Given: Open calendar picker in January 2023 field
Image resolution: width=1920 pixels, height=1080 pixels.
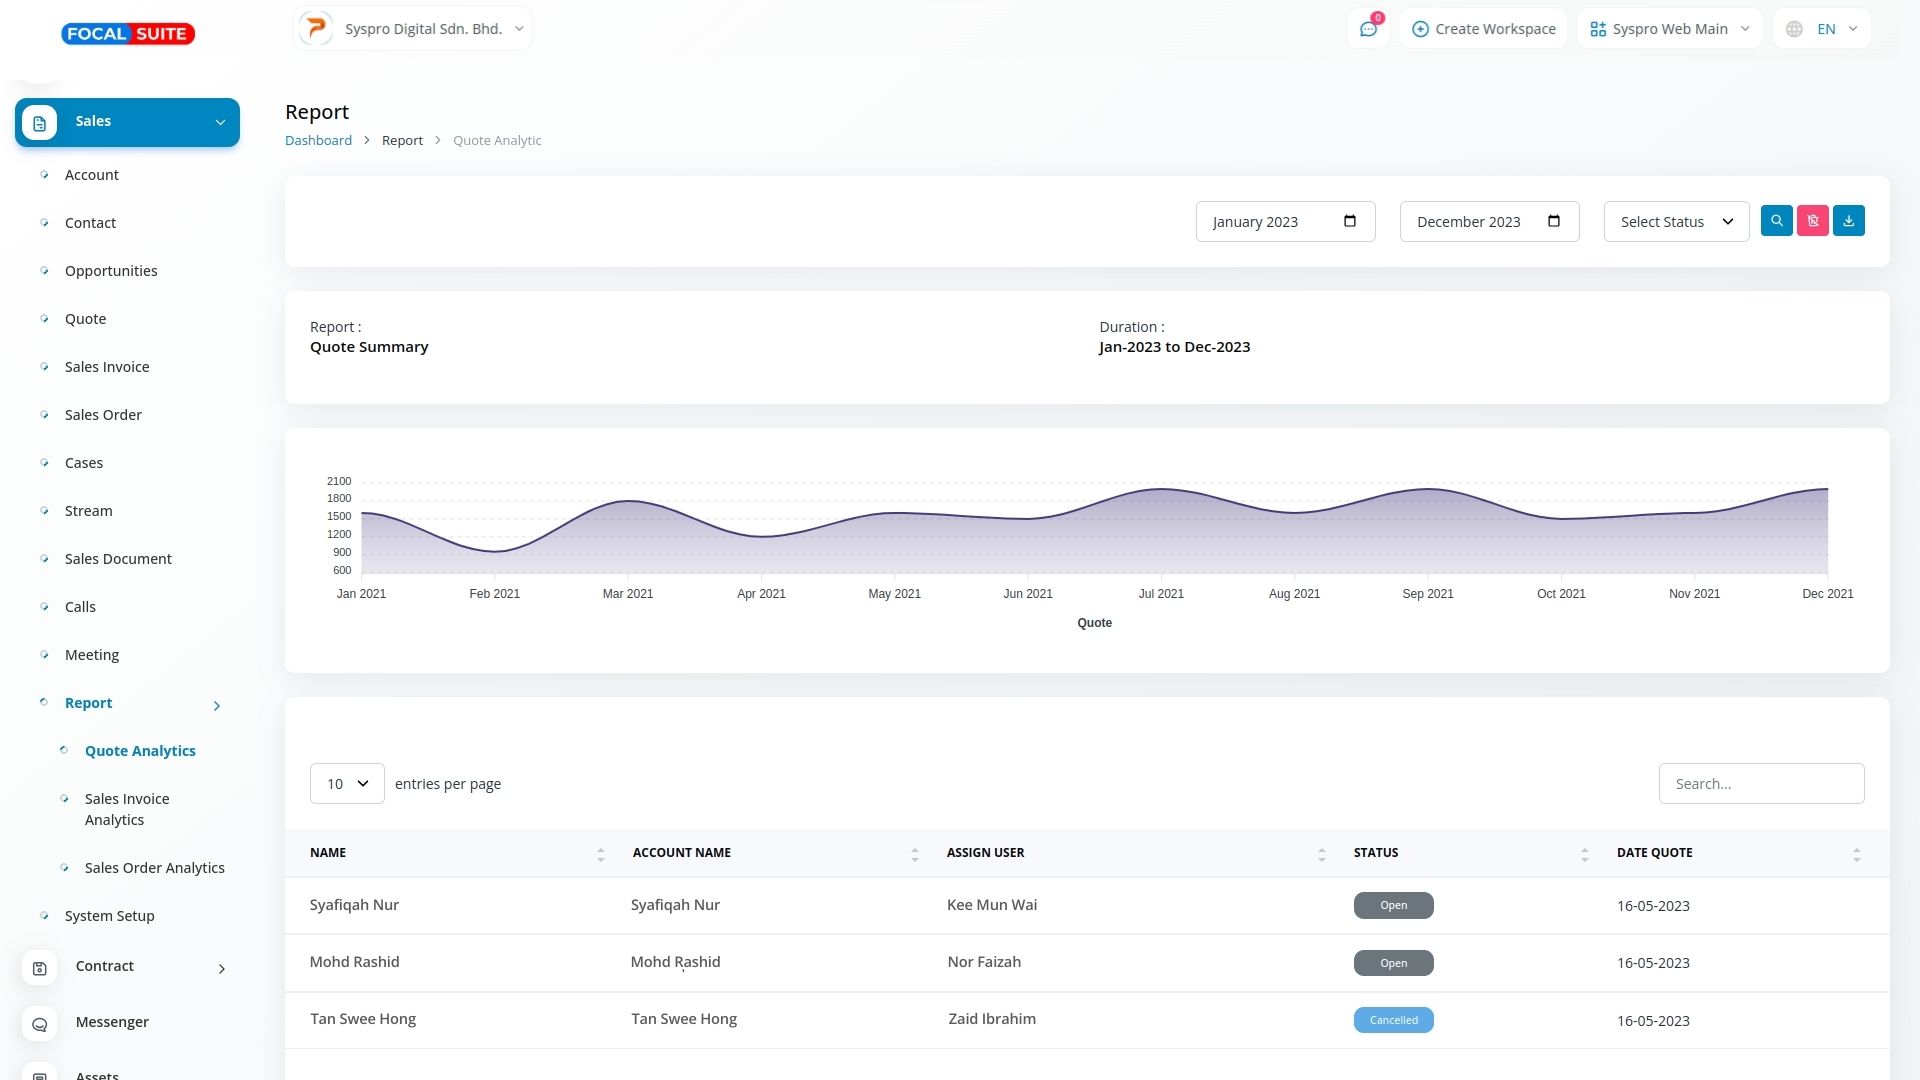Looking at the screenshot, I should (1349, 221).
